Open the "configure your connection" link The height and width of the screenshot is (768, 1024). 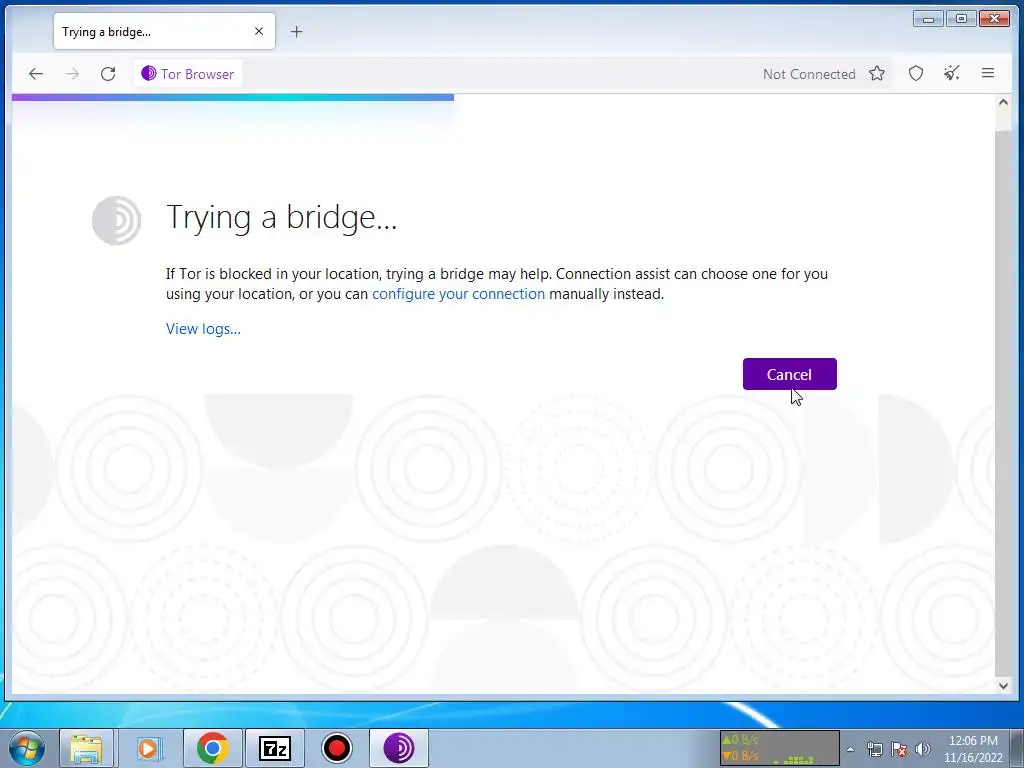pos(458,294)
